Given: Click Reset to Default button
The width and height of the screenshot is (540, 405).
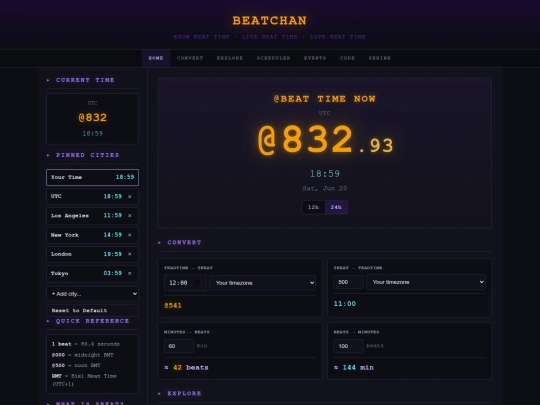Looking at the screenshot, I should pyautogui.click(x=93, y=310).
